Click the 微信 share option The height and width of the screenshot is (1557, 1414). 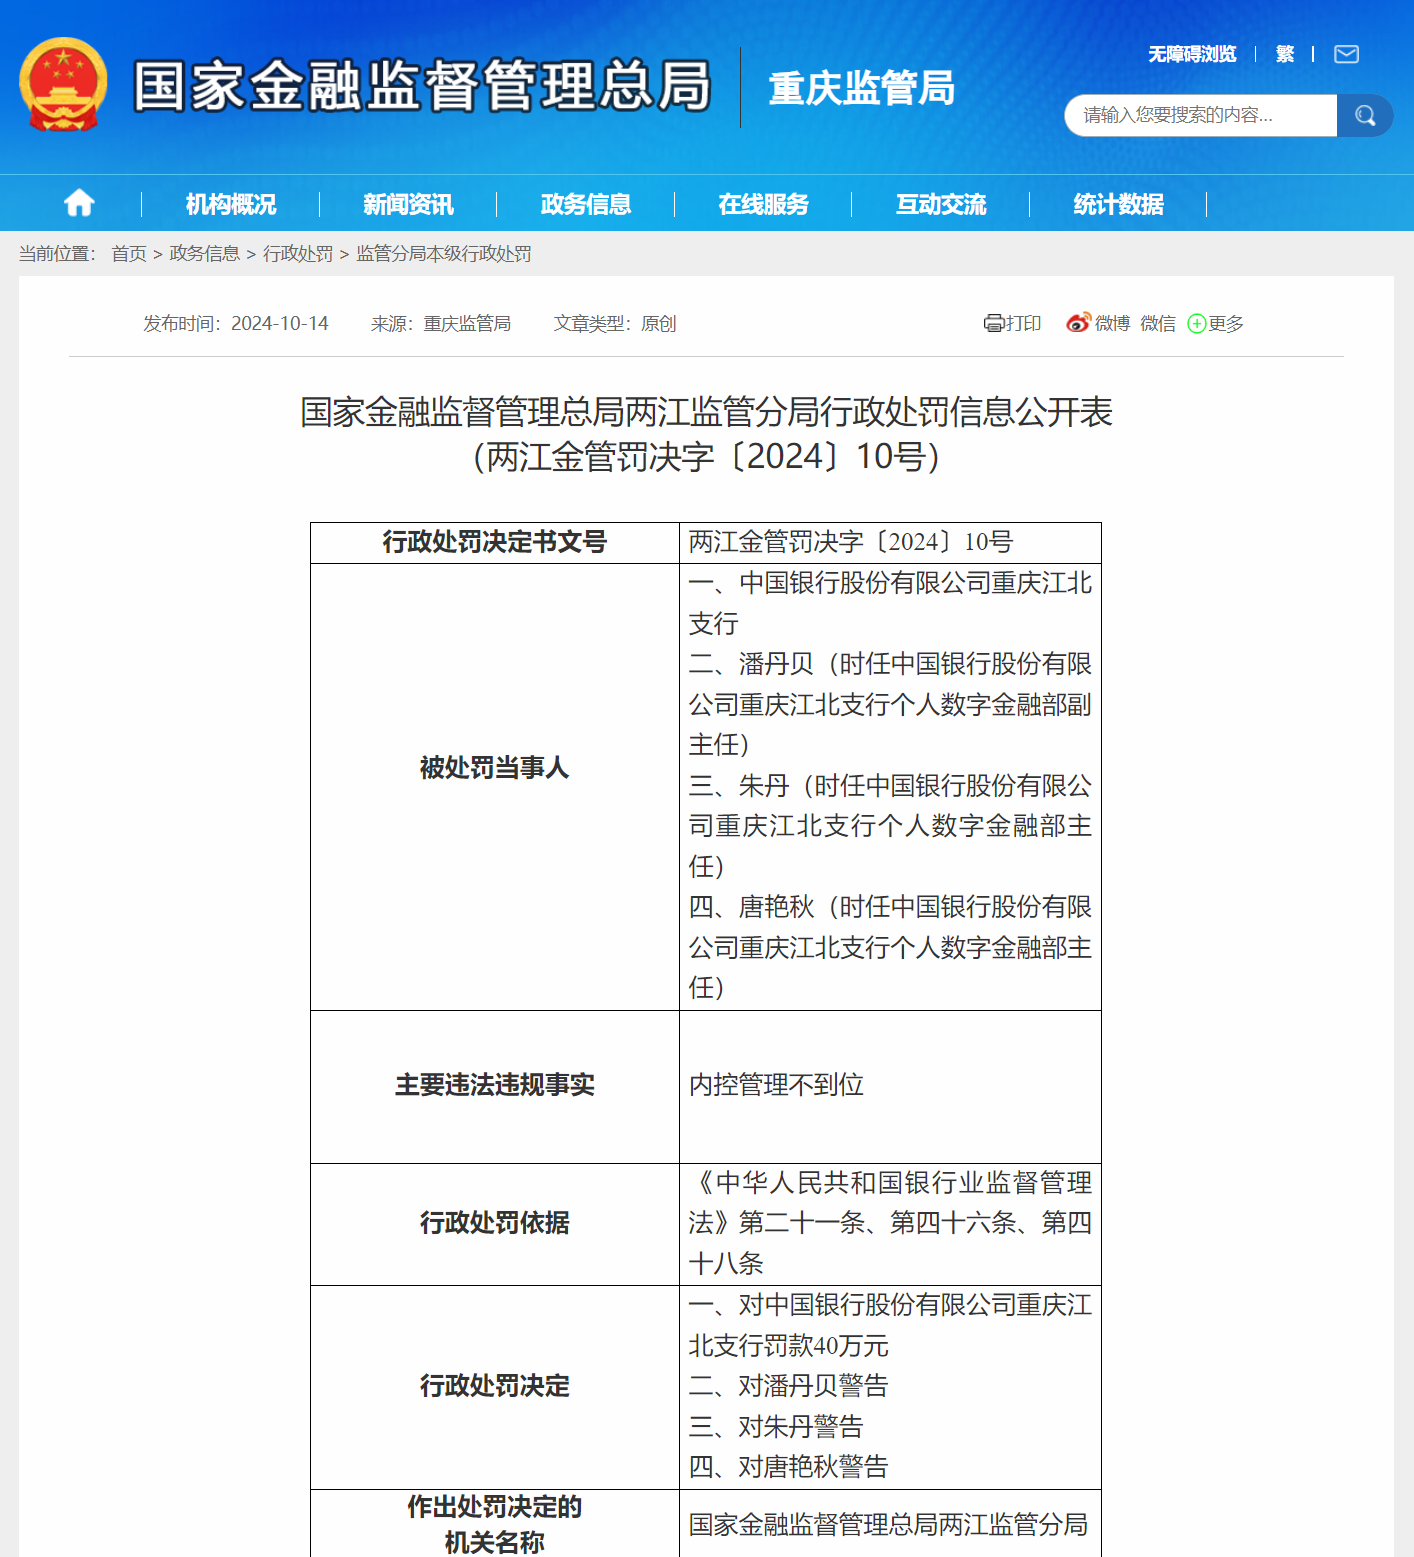(x=1157, y=323)
